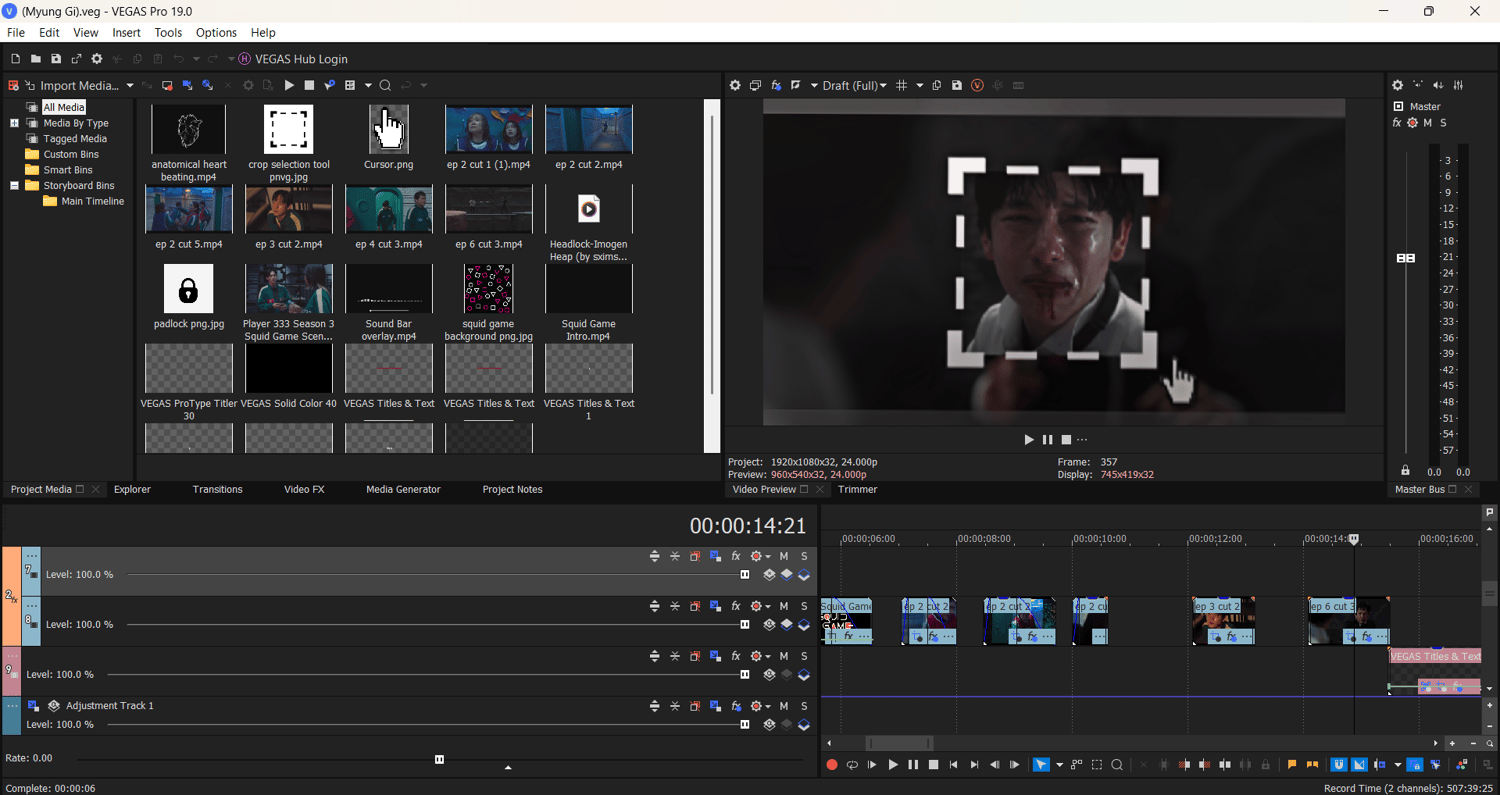Save the project using the disk icon

(56, 59)
